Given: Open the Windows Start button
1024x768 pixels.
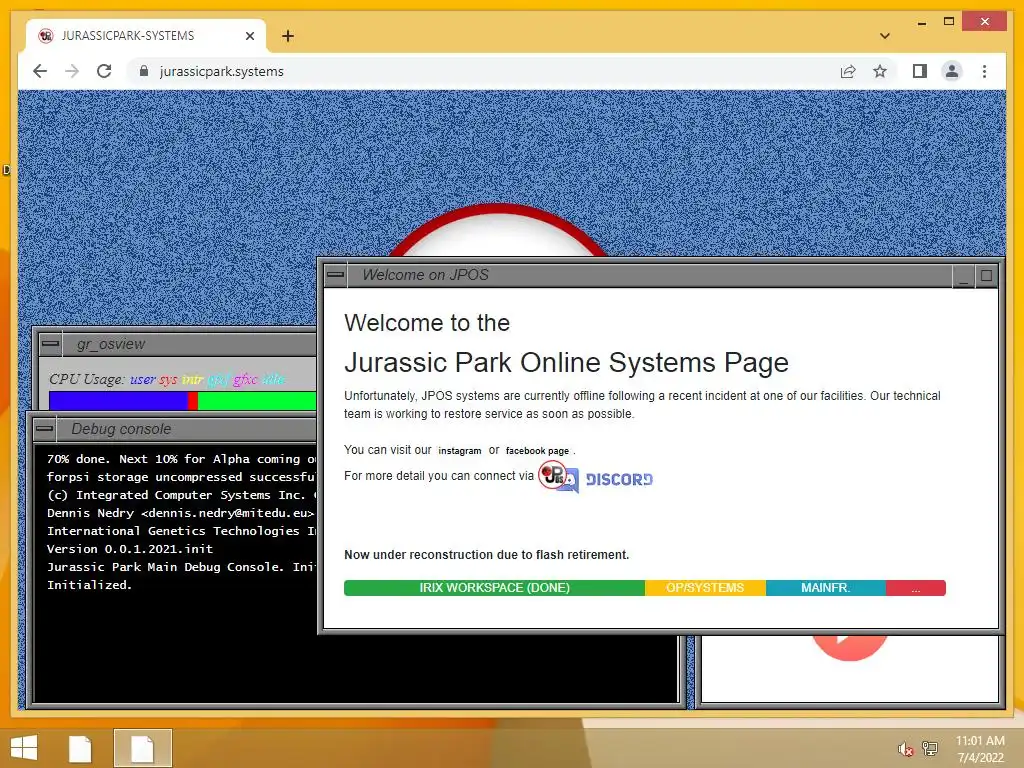Looking at the screenshot, I should coord(24,748).
